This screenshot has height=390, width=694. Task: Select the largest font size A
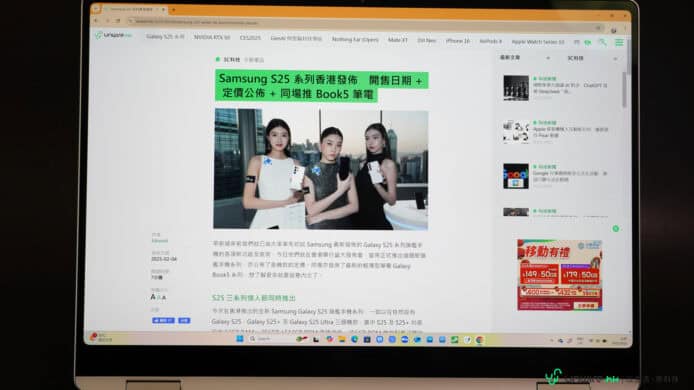click(153, 297)
